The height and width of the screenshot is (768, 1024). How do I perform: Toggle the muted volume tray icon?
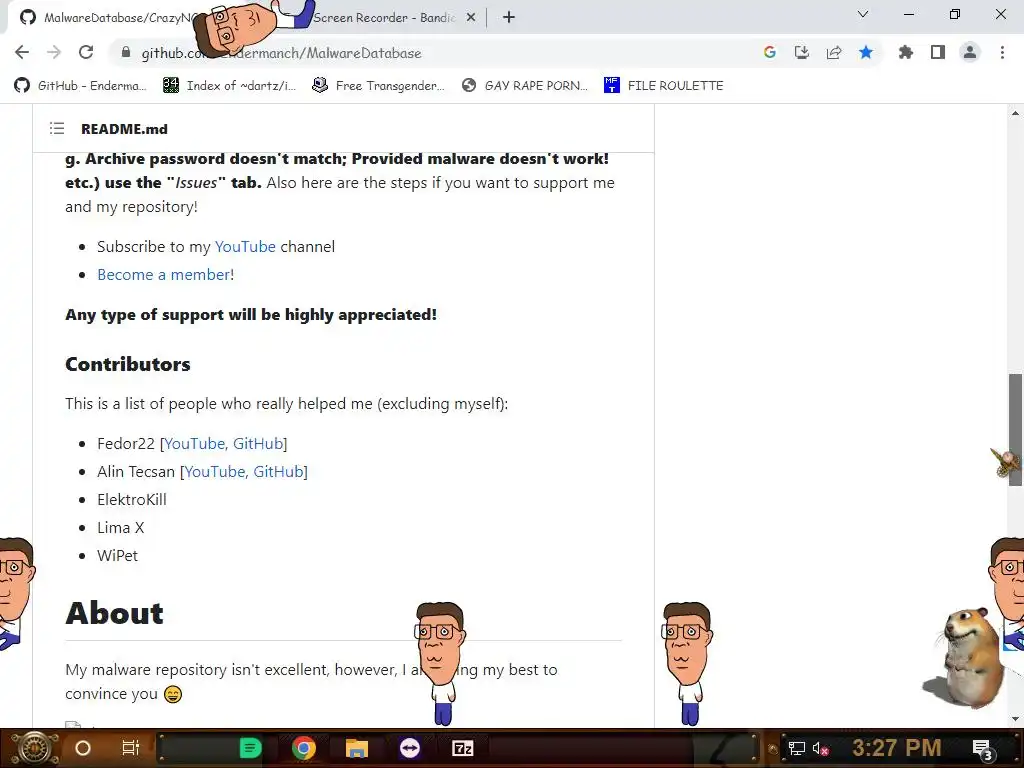tap(821, 748)
